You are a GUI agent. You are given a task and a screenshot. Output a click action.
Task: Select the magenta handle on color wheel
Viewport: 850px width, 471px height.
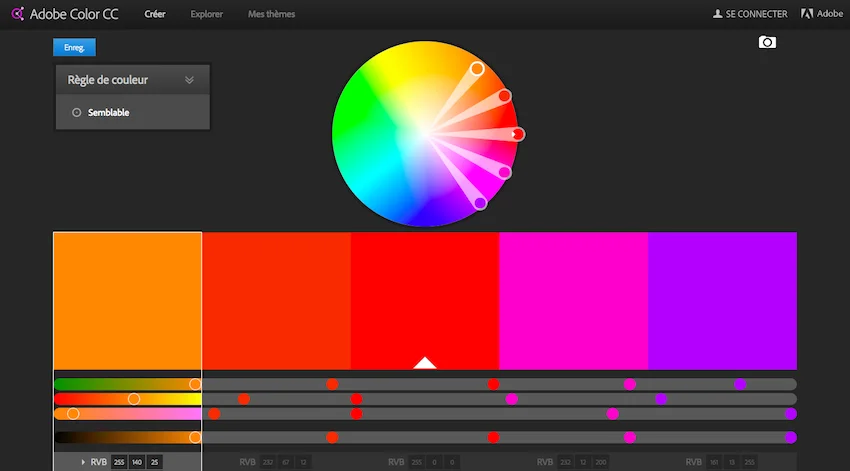pyautogui.click(x=505, y=172)
